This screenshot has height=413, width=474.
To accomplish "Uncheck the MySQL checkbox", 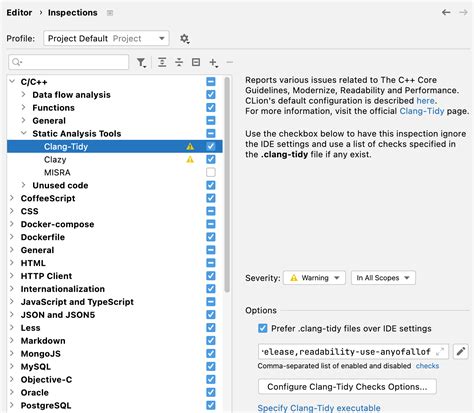I will click(211, 366).
